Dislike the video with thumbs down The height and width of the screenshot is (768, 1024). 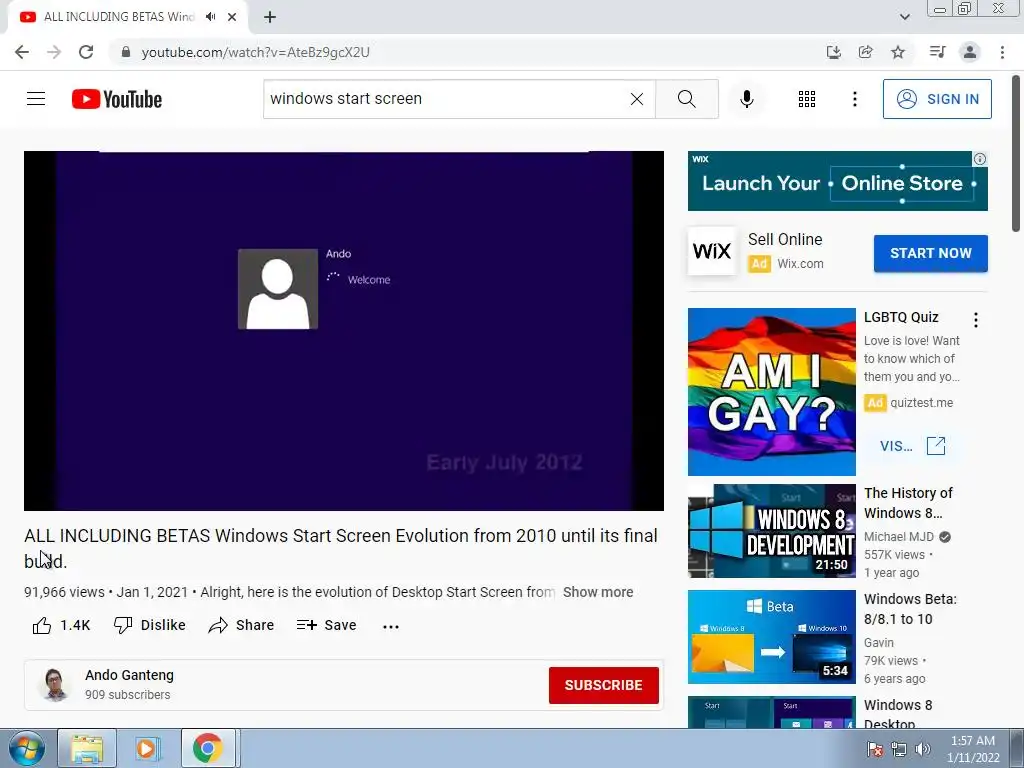click(x=150, y=626)
